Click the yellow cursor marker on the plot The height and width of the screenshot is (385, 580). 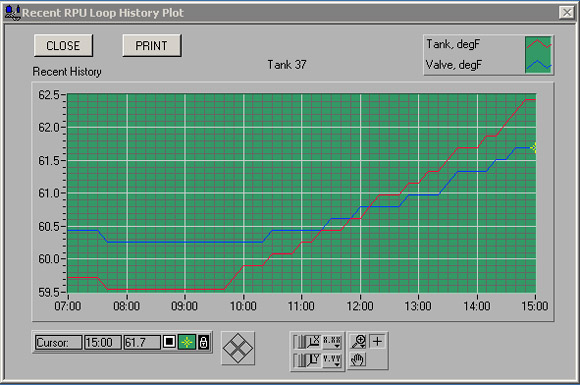(534, 148)
